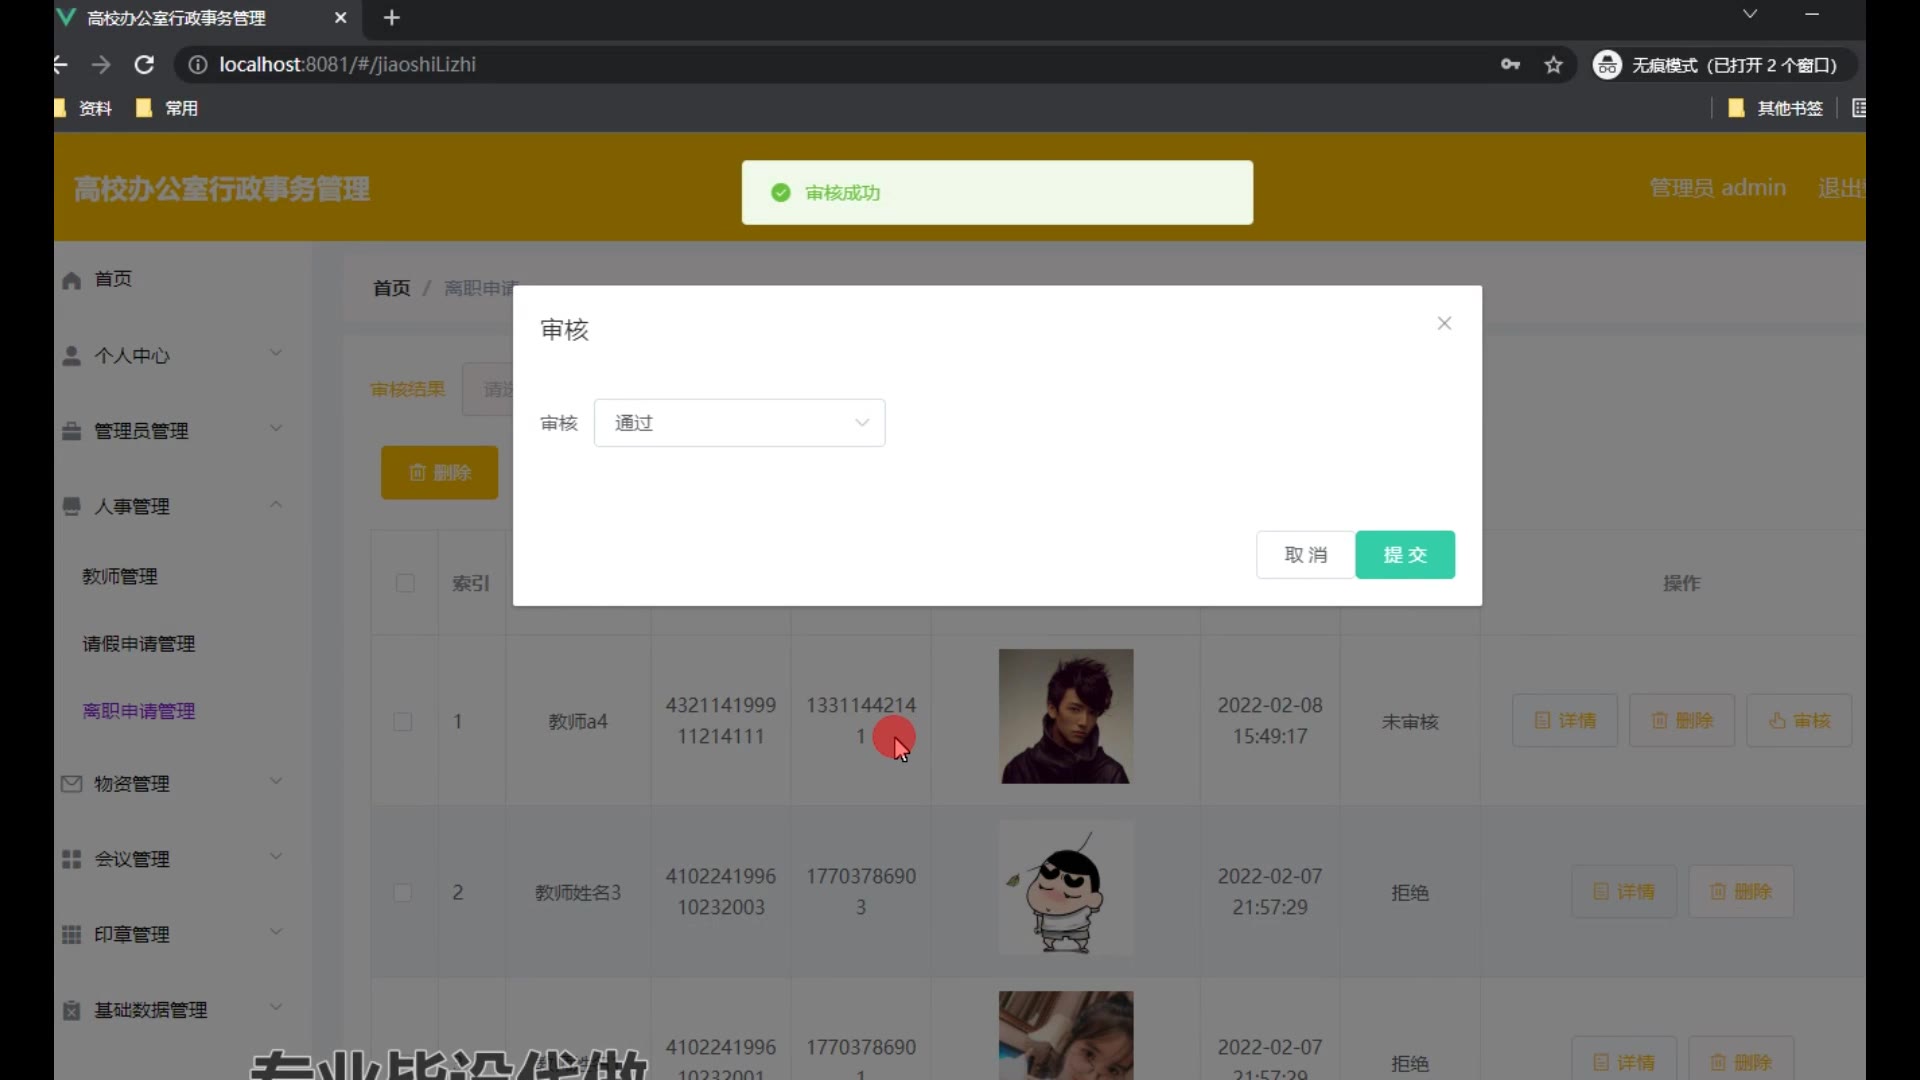This screenshot has width=1920, height=1080.
Task: Open 详情 for 教师姓名3 row
Action: 1624,892
